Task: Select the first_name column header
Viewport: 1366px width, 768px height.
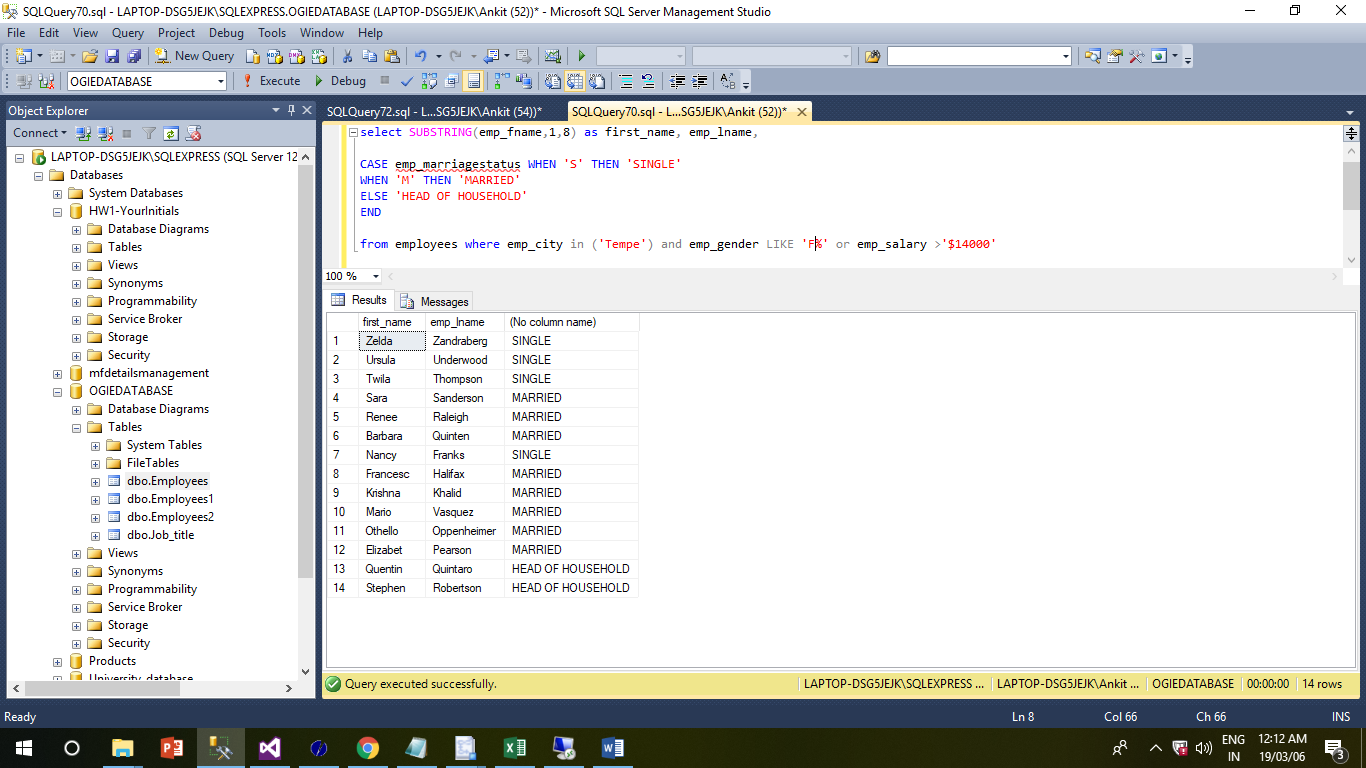Action: click(x=392, y=322)
